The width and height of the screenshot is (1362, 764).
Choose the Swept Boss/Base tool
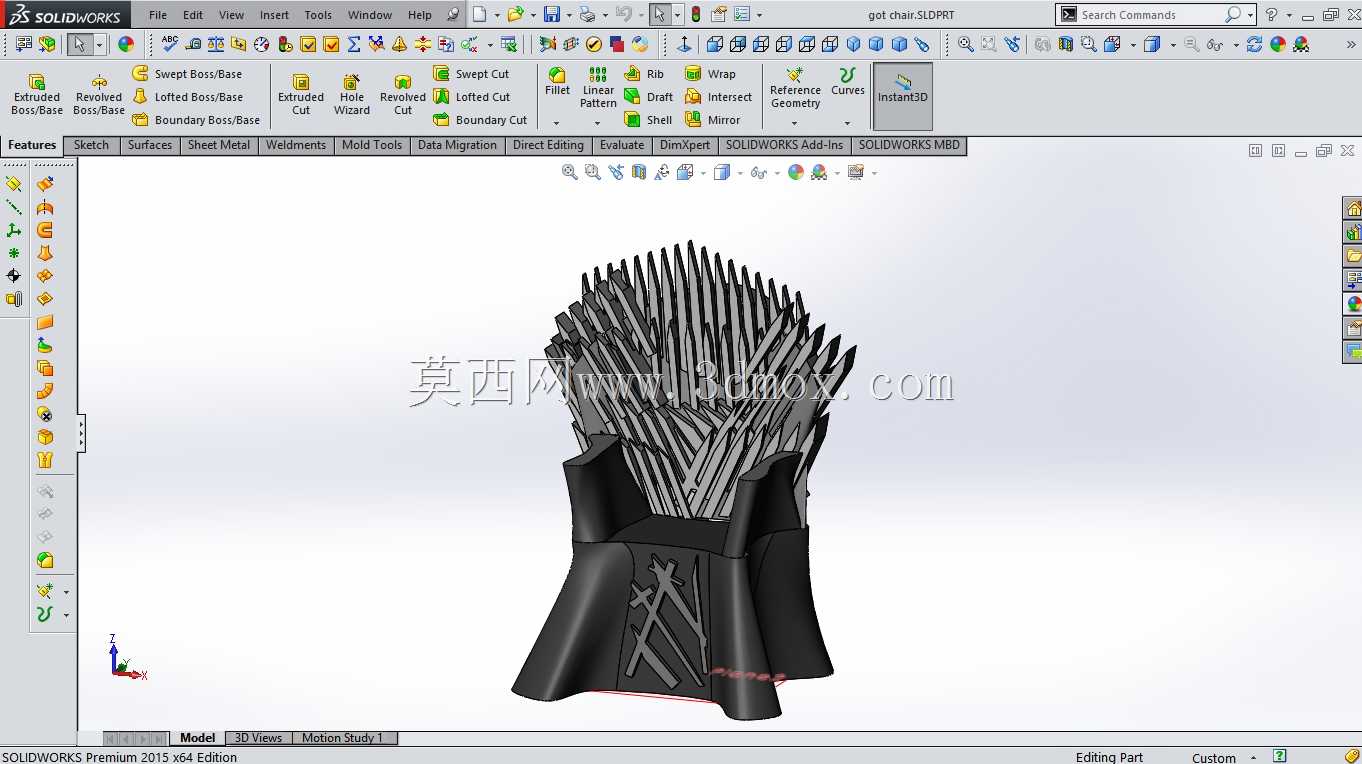(187, 74)
